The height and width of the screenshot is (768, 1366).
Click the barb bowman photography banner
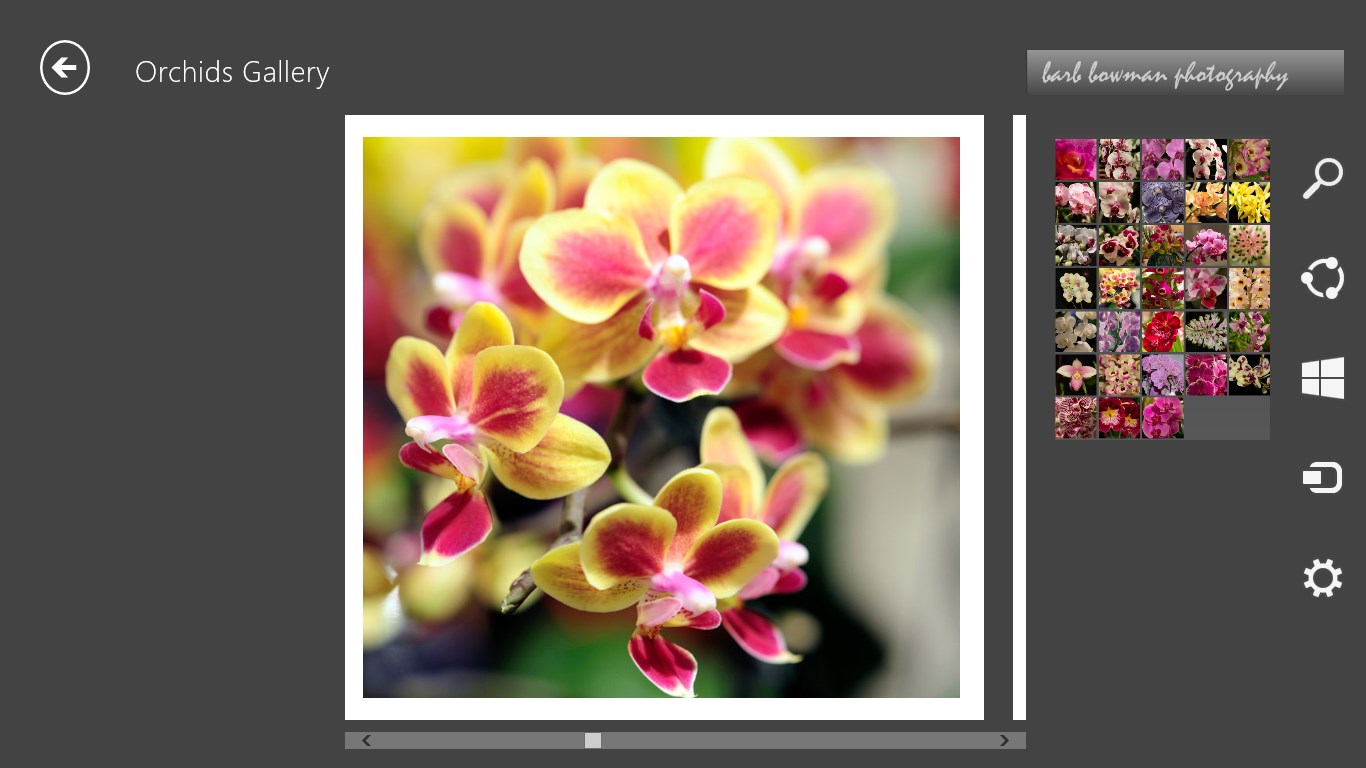click(1185, 73)
